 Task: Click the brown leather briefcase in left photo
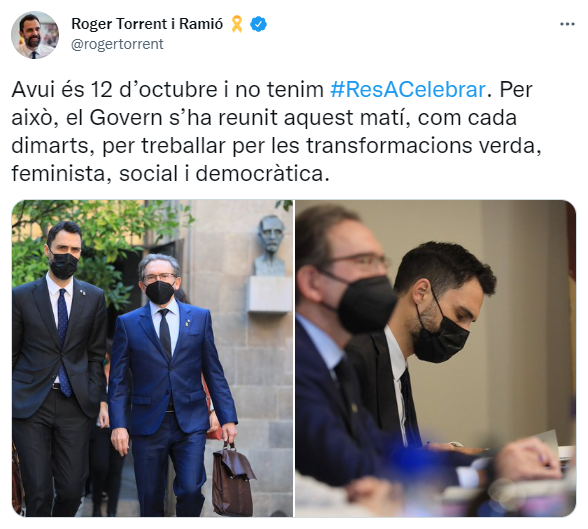coord(232,480)
